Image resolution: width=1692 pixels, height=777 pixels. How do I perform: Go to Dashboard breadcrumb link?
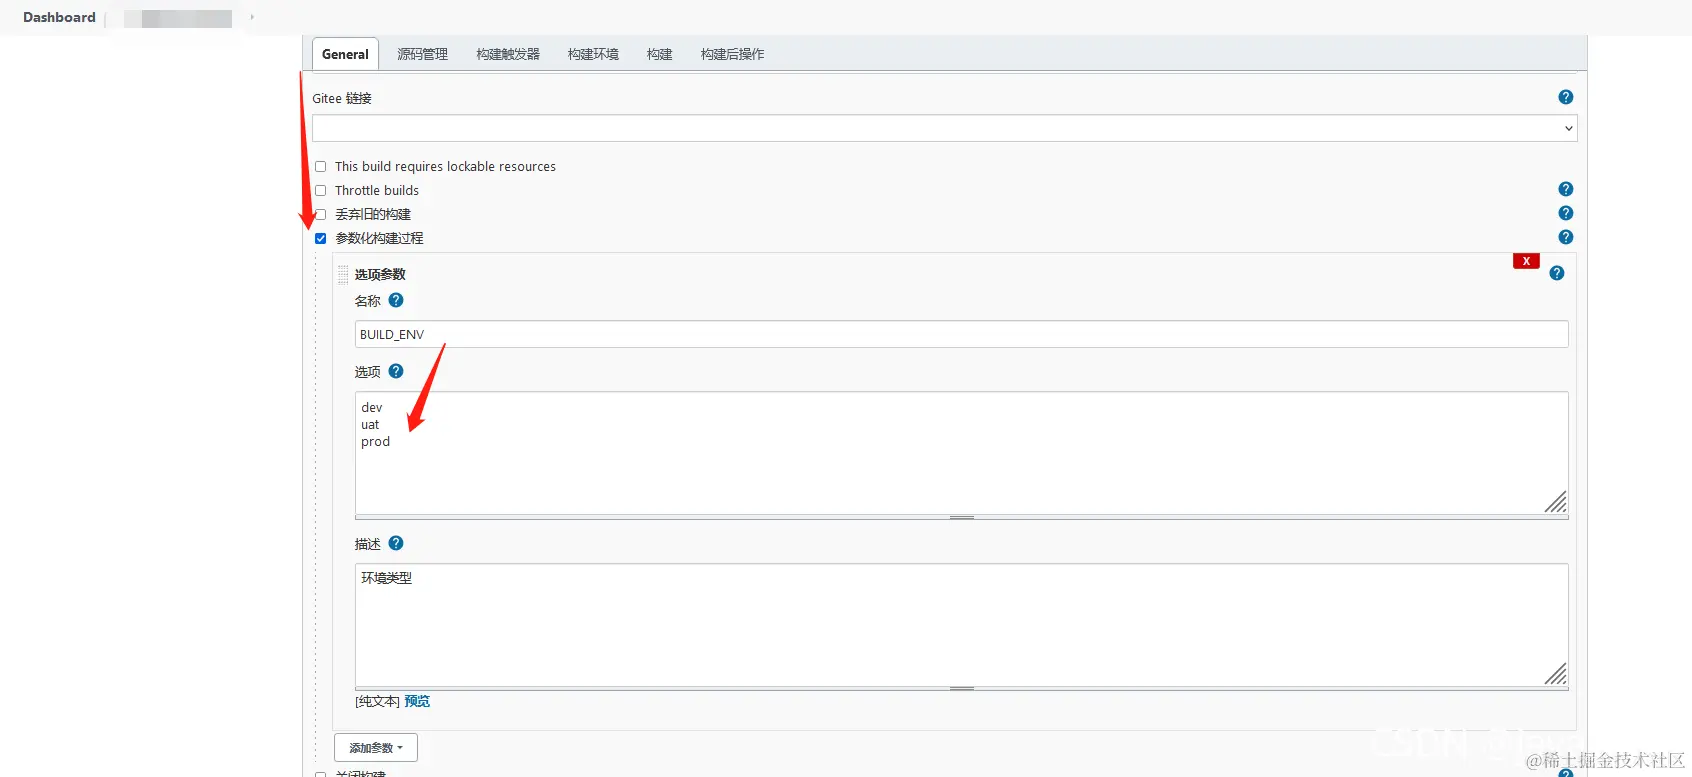coord(59,17)
